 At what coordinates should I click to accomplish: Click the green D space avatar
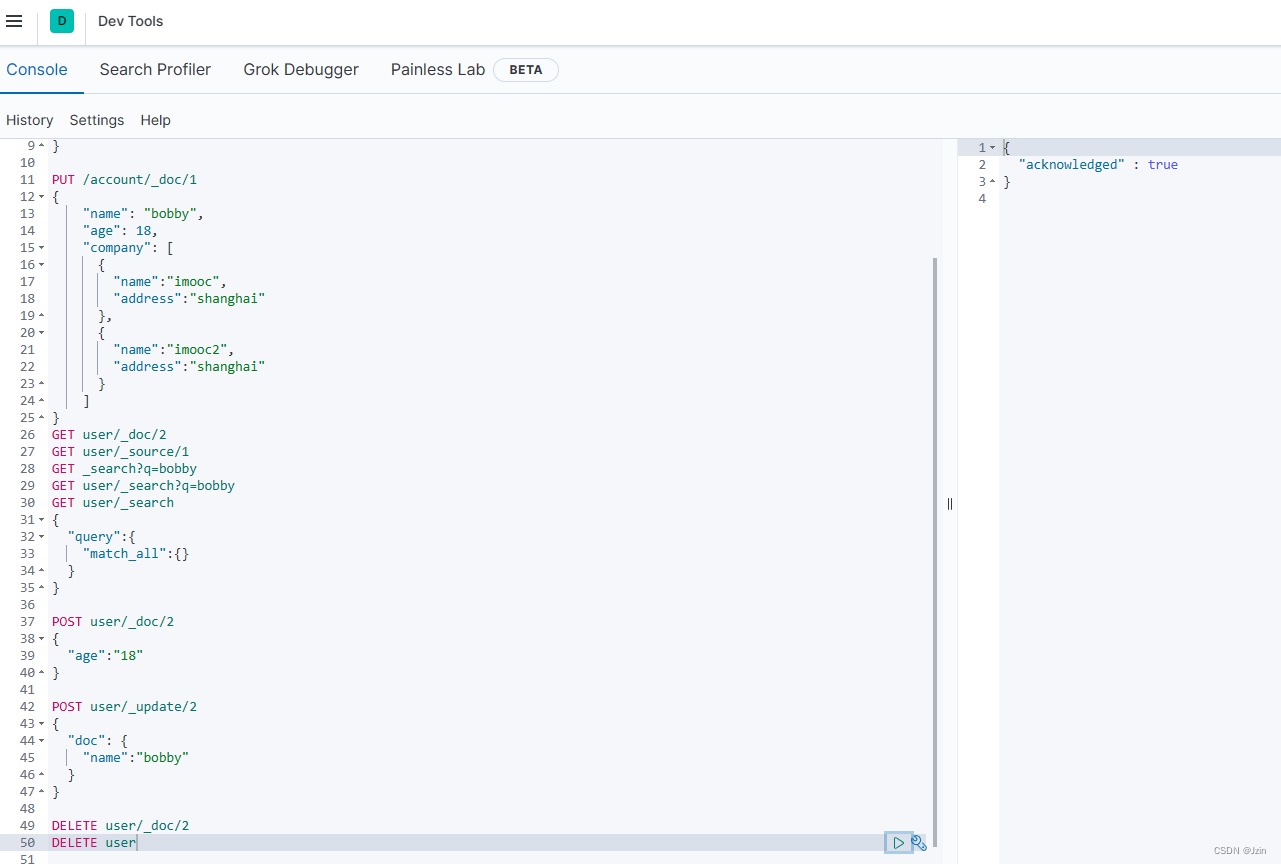[x=62, y=21]
